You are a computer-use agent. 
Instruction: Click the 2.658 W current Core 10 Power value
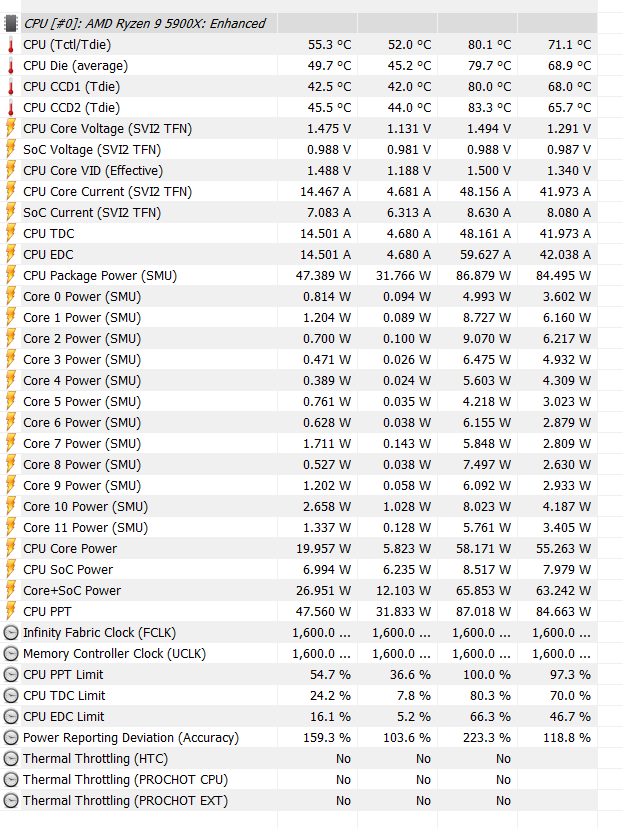327,506
